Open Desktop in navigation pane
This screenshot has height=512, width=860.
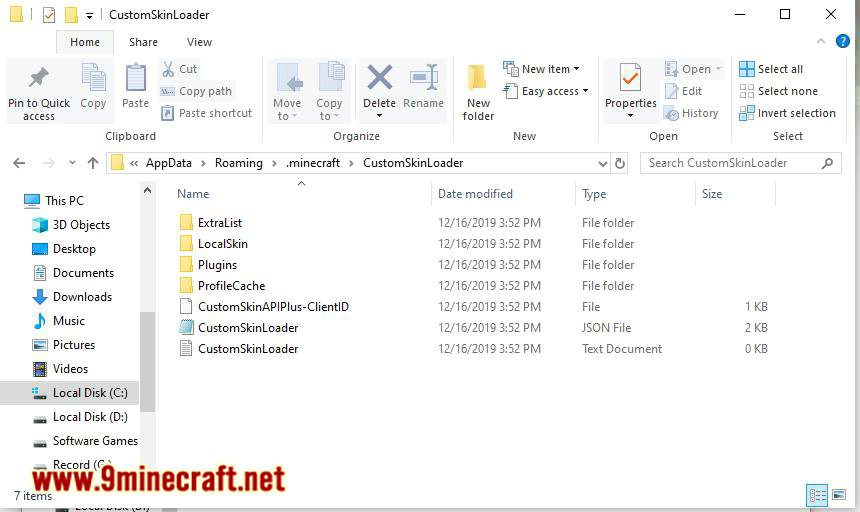[74, 249]
